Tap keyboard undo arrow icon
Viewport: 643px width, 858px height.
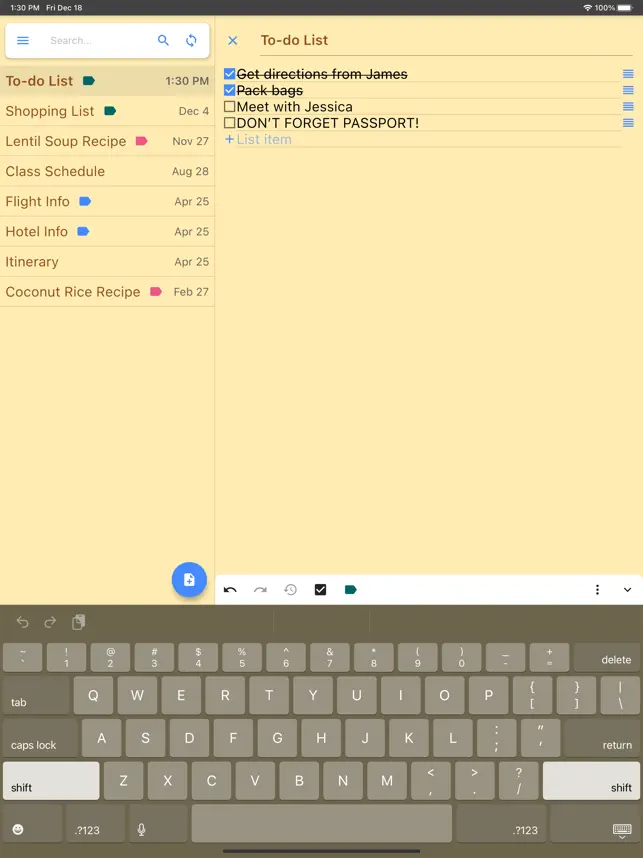(22, 622)
